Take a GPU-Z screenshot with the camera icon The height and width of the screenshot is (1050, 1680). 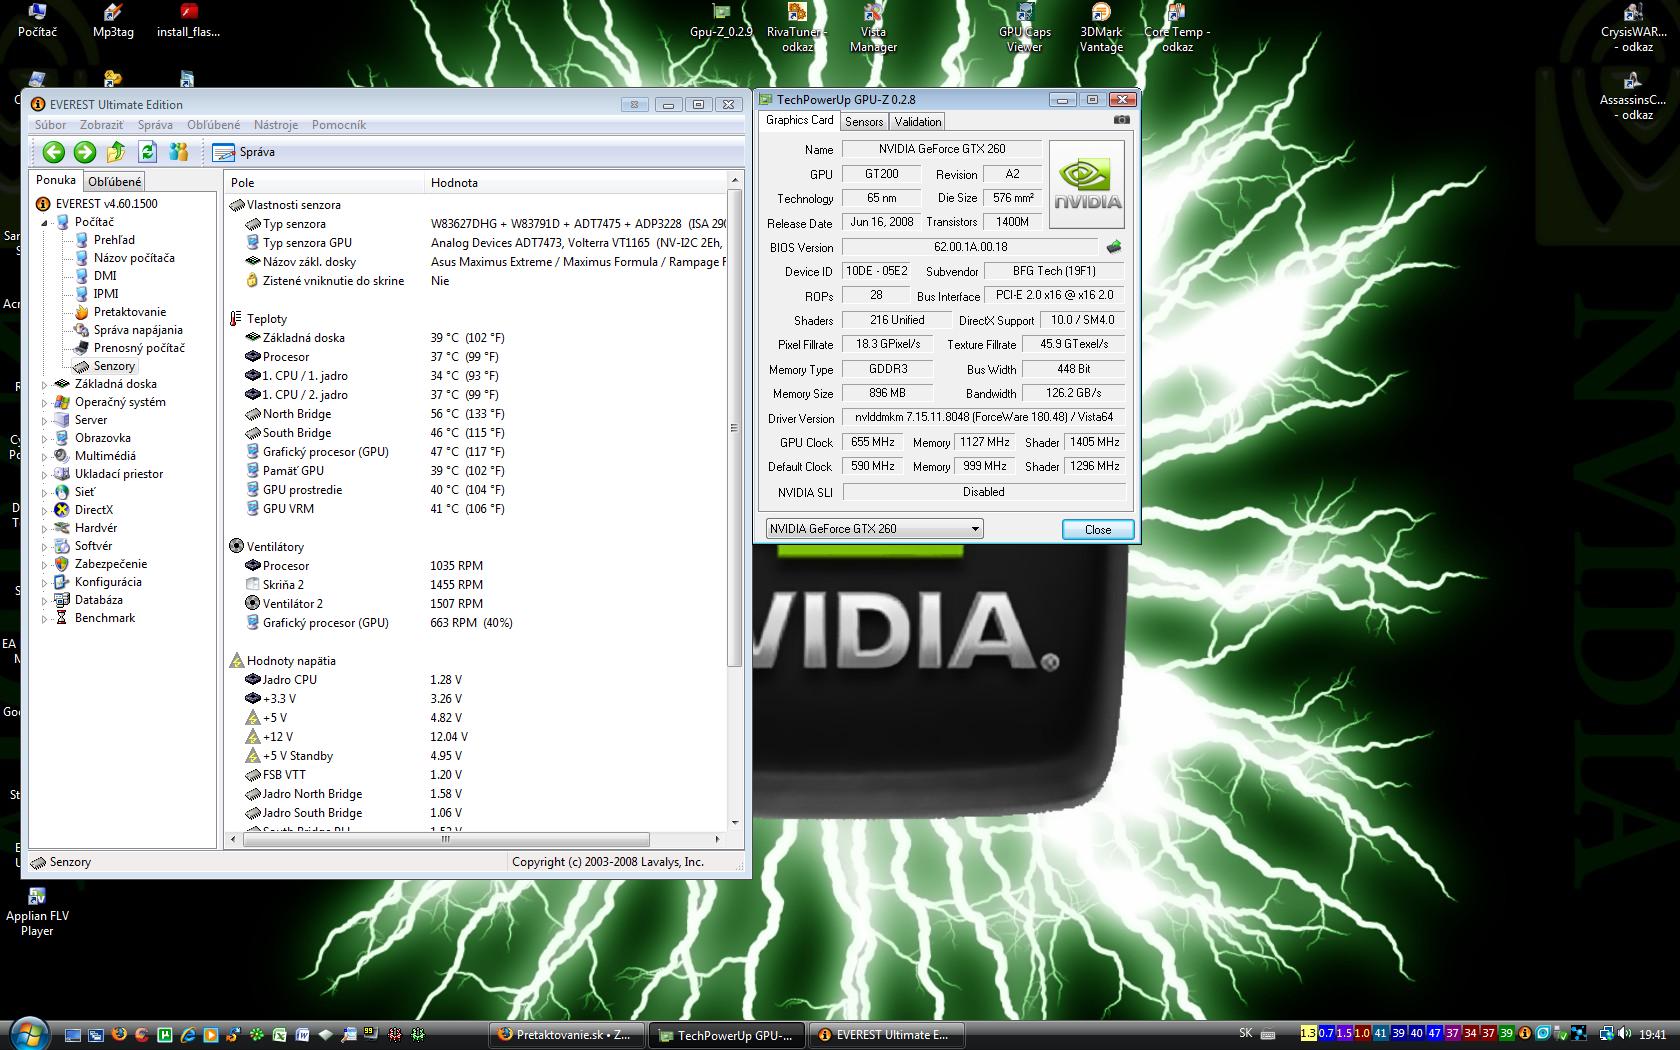point(1122,120)
